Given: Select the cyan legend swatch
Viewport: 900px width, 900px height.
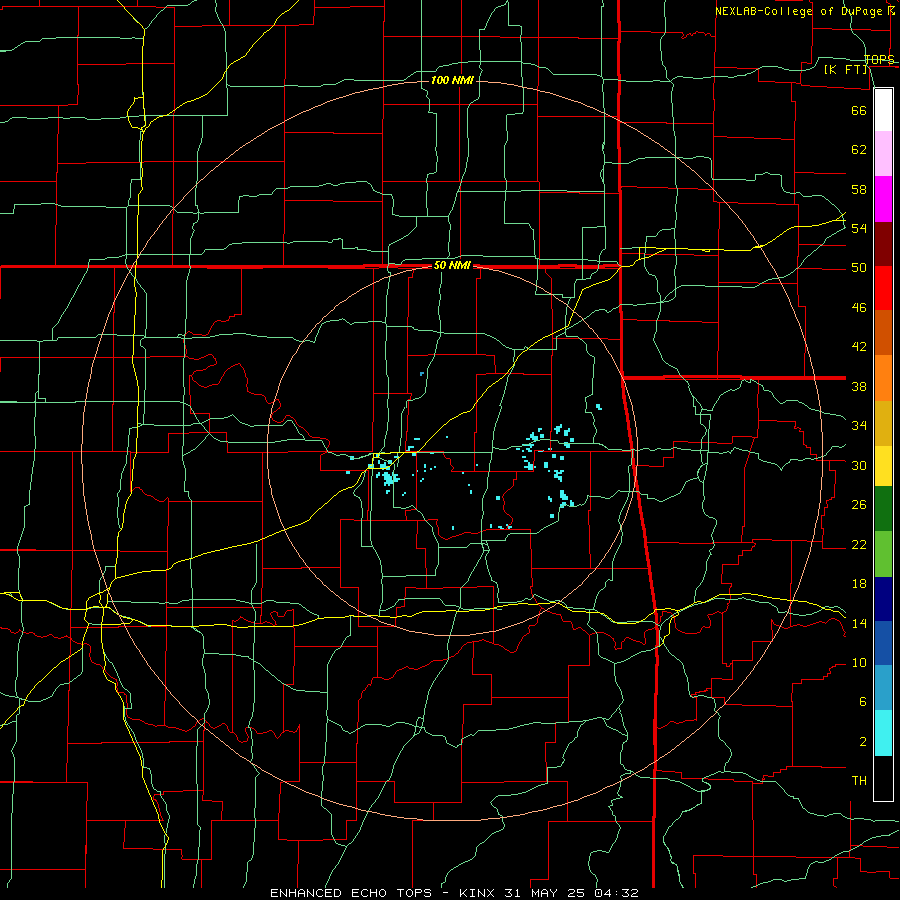Looking at the screenshot, I should tap(883, 733).
